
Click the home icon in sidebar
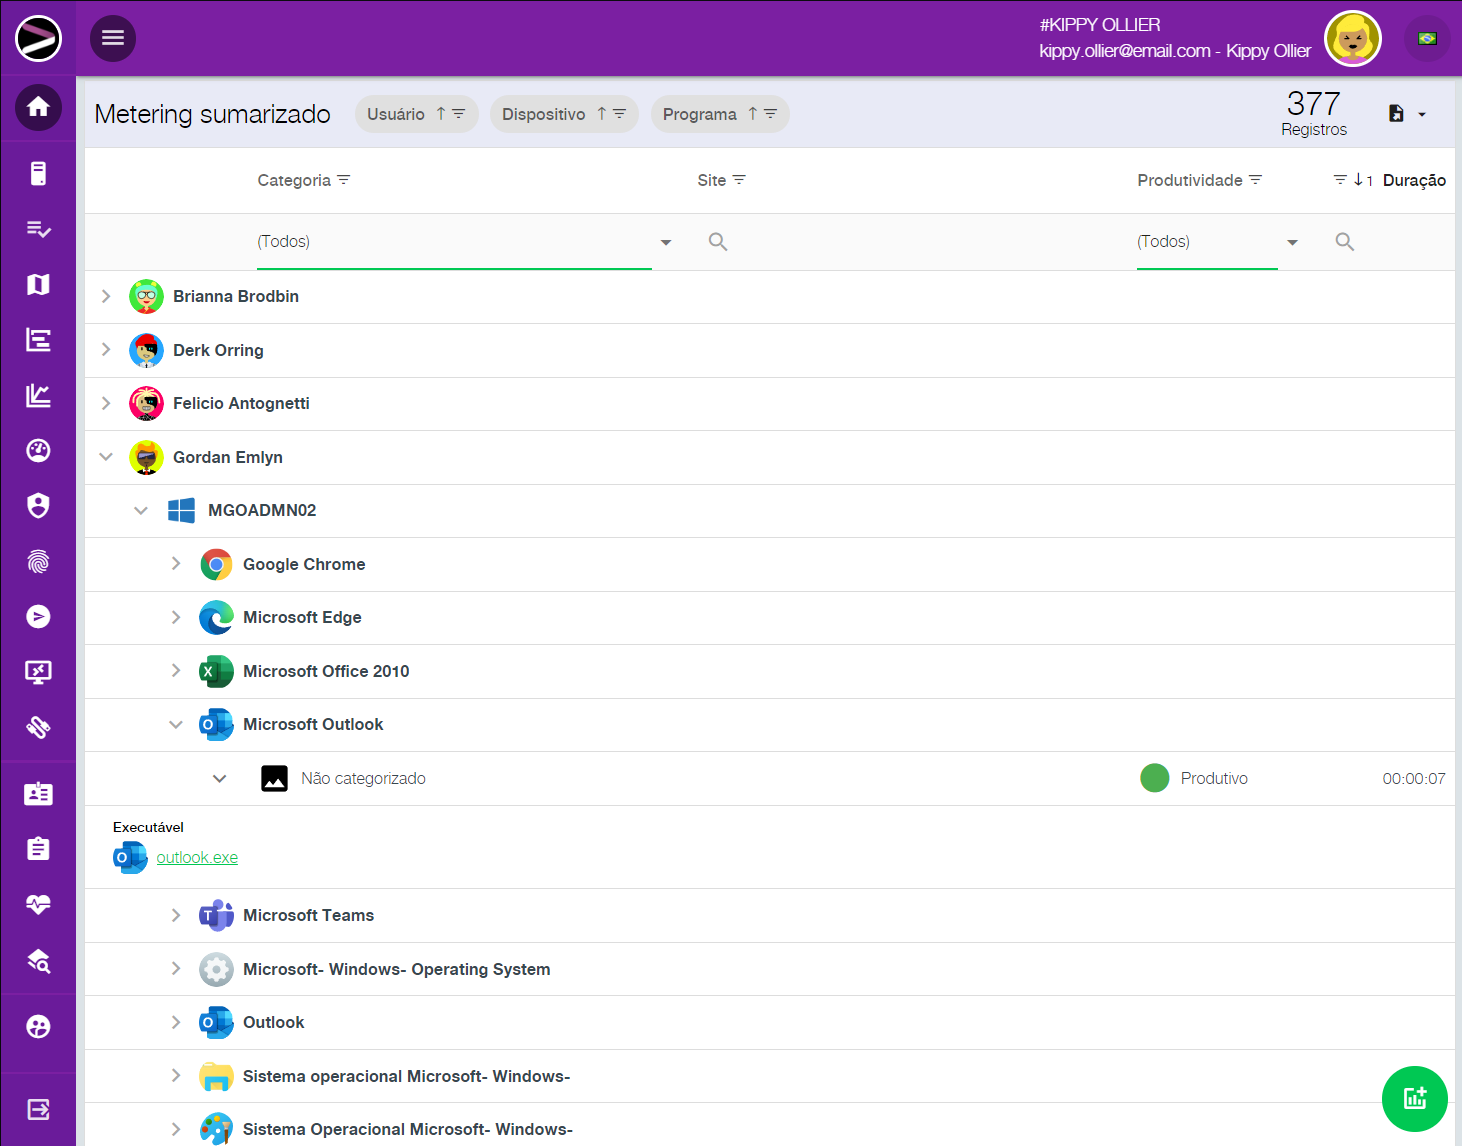click(x=38, y=107)
